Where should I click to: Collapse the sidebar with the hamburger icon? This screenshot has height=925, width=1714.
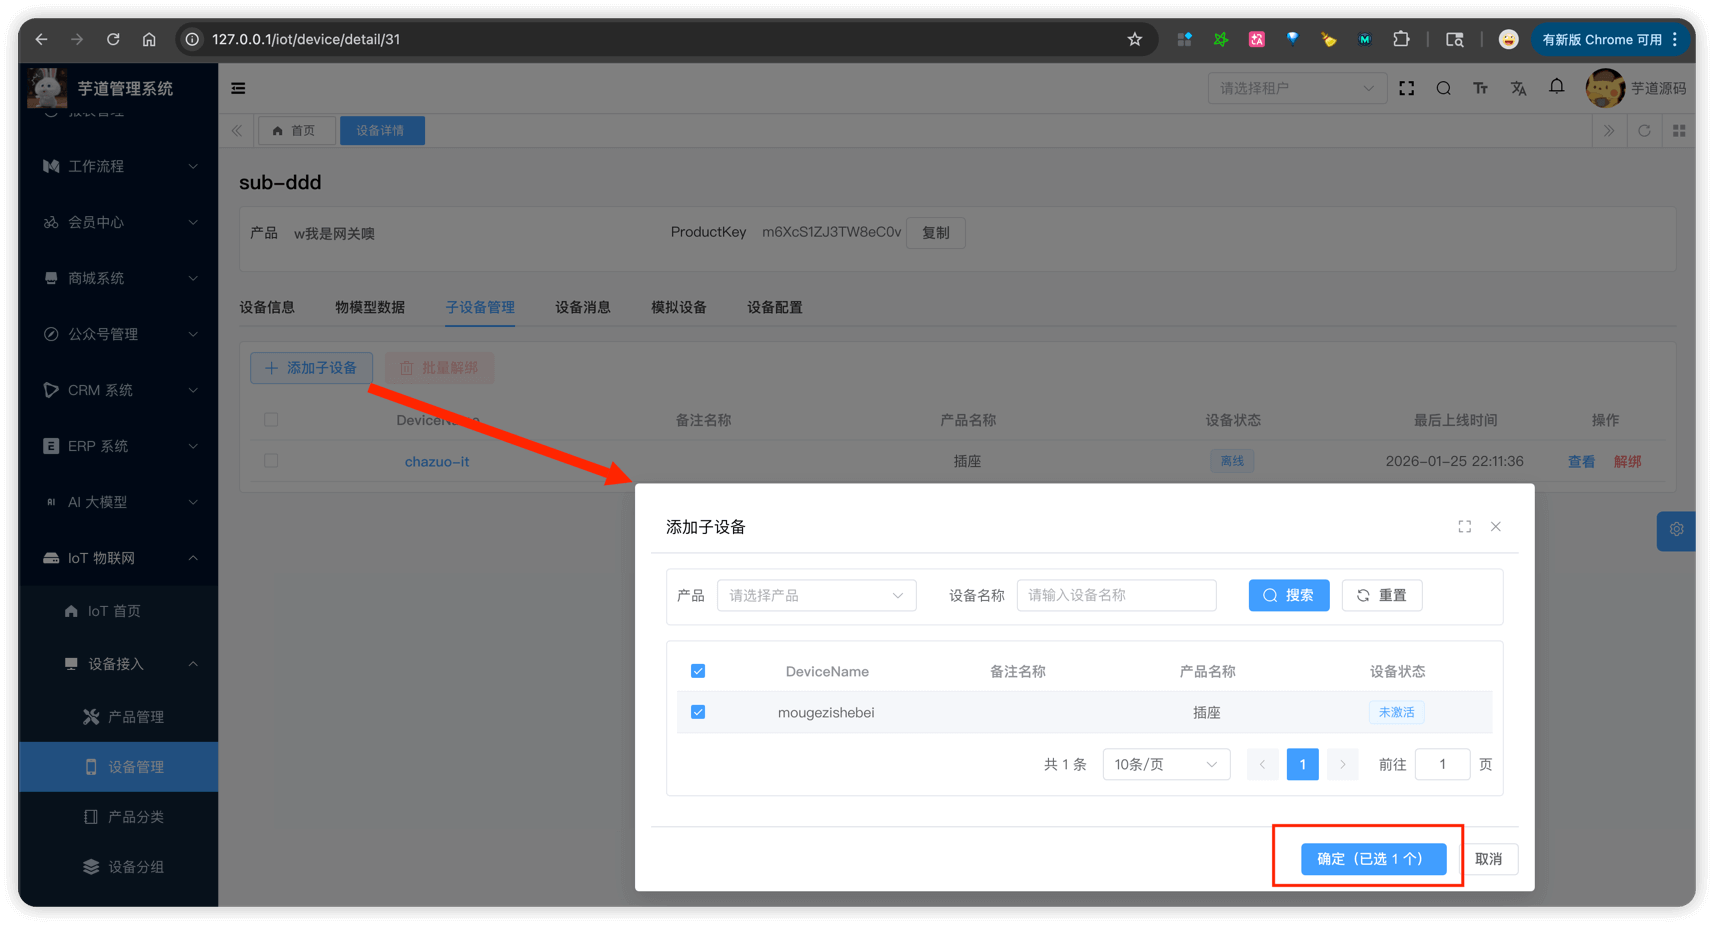[x=238, y=88]
